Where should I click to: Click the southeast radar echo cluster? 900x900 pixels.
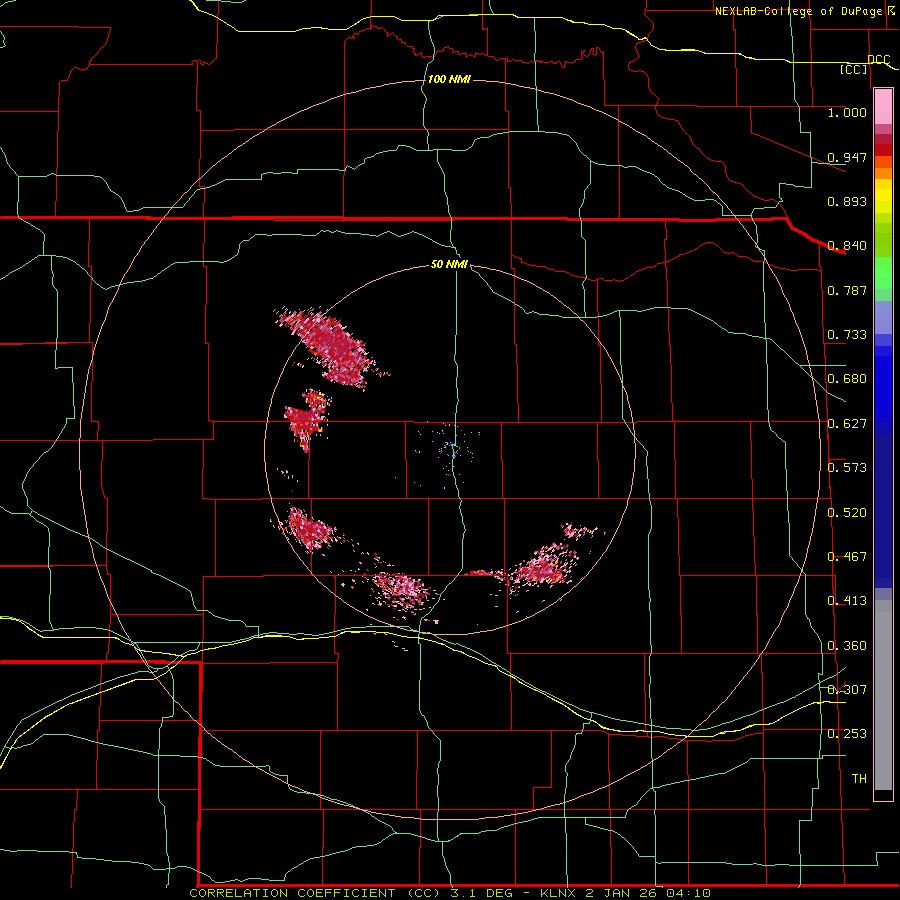(540, 564)
